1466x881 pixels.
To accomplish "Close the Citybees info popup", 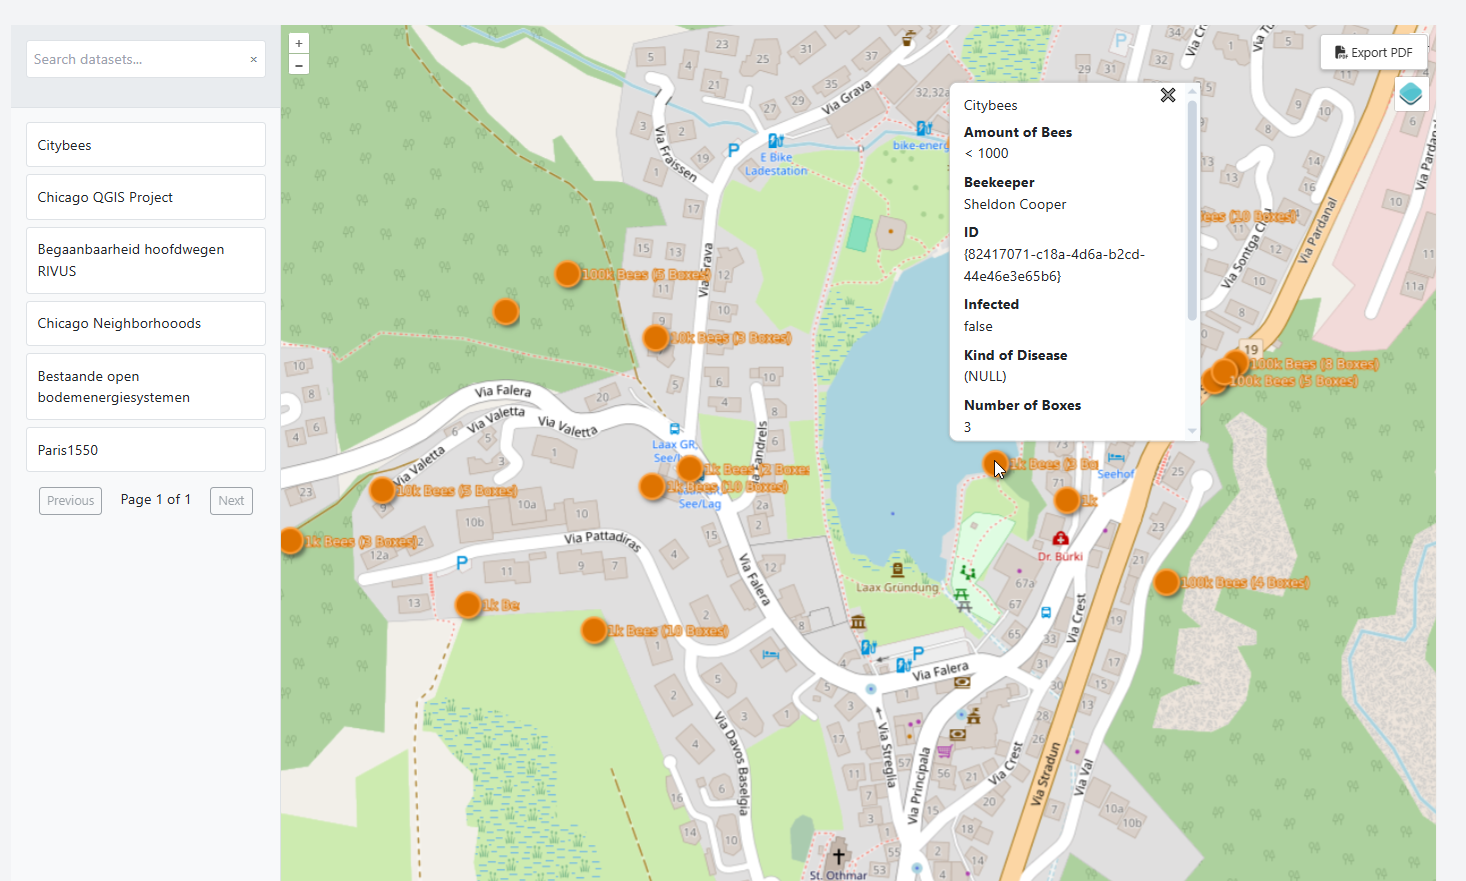I will (1167, 95).
